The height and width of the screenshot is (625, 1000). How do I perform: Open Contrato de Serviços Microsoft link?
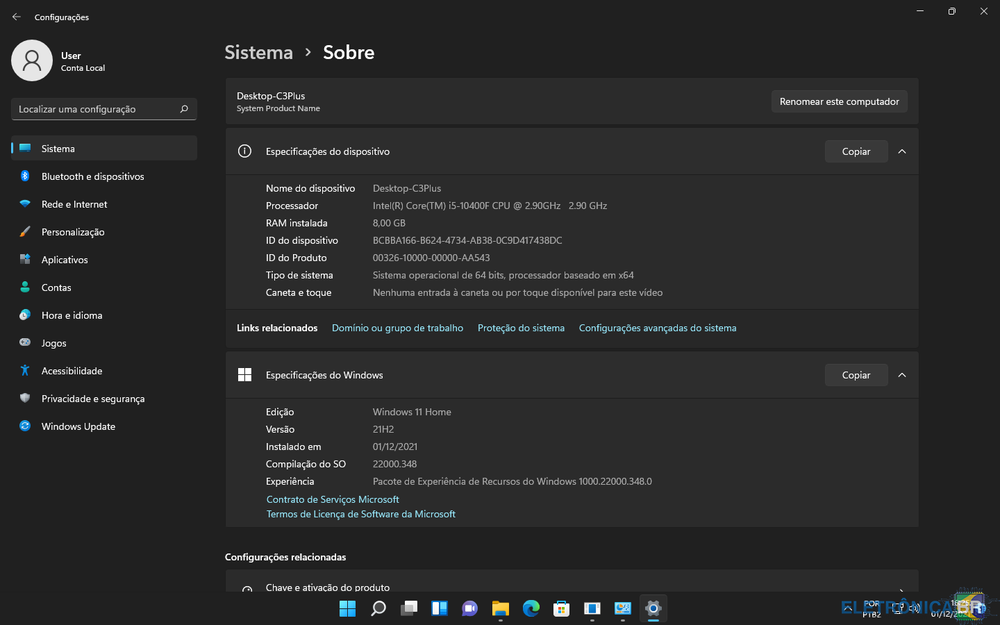point(332,500)
